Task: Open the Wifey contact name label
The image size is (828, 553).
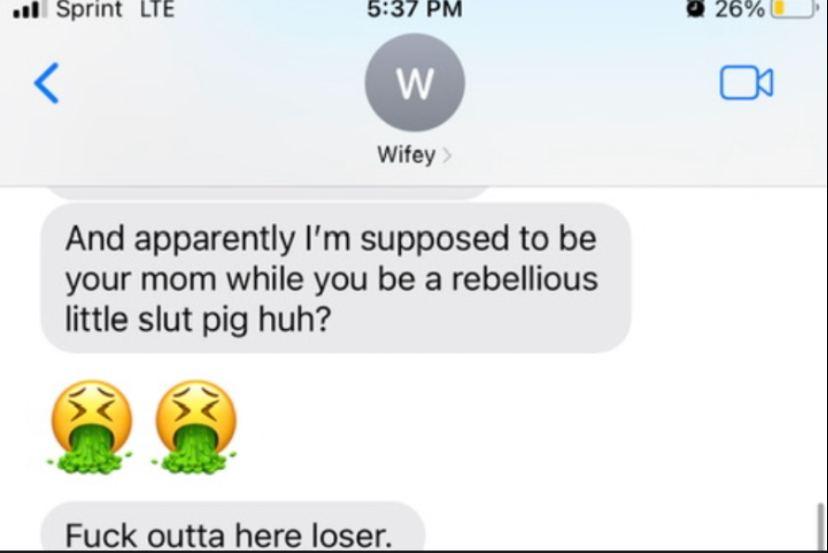Action: (x=406, y=155)
